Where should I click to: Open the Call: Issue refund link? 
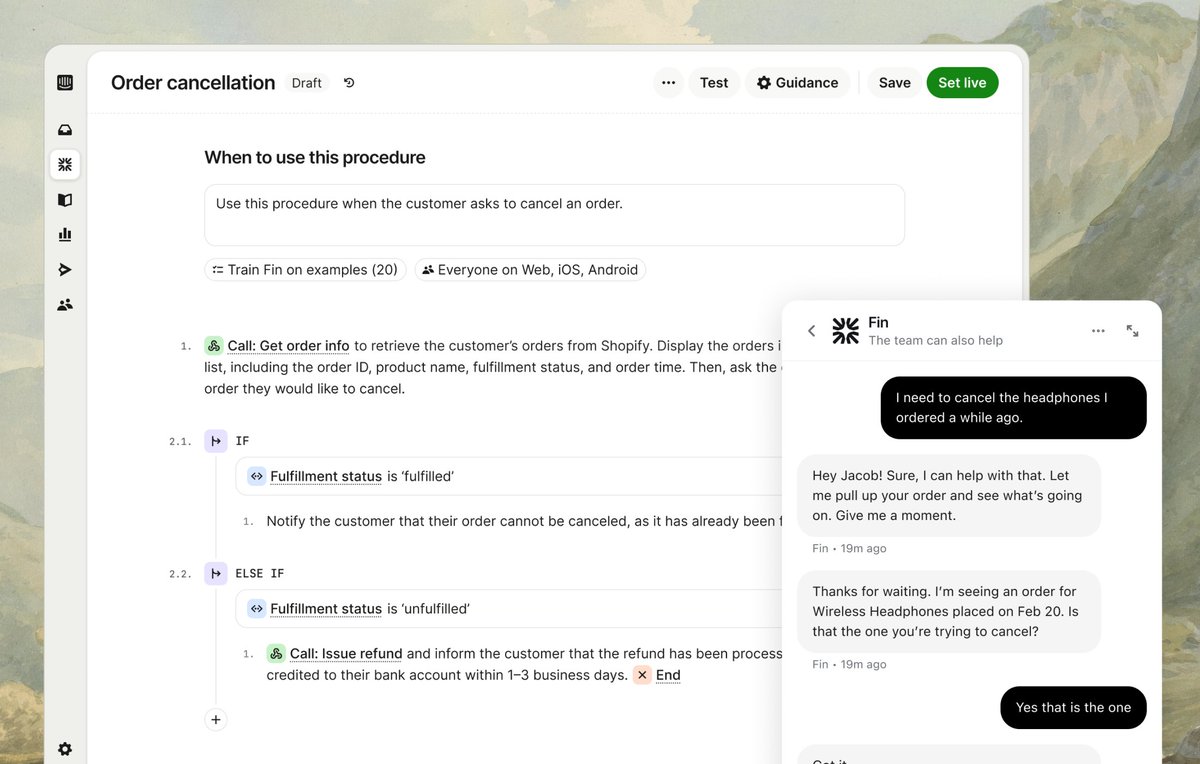click(x=346, y=654)
